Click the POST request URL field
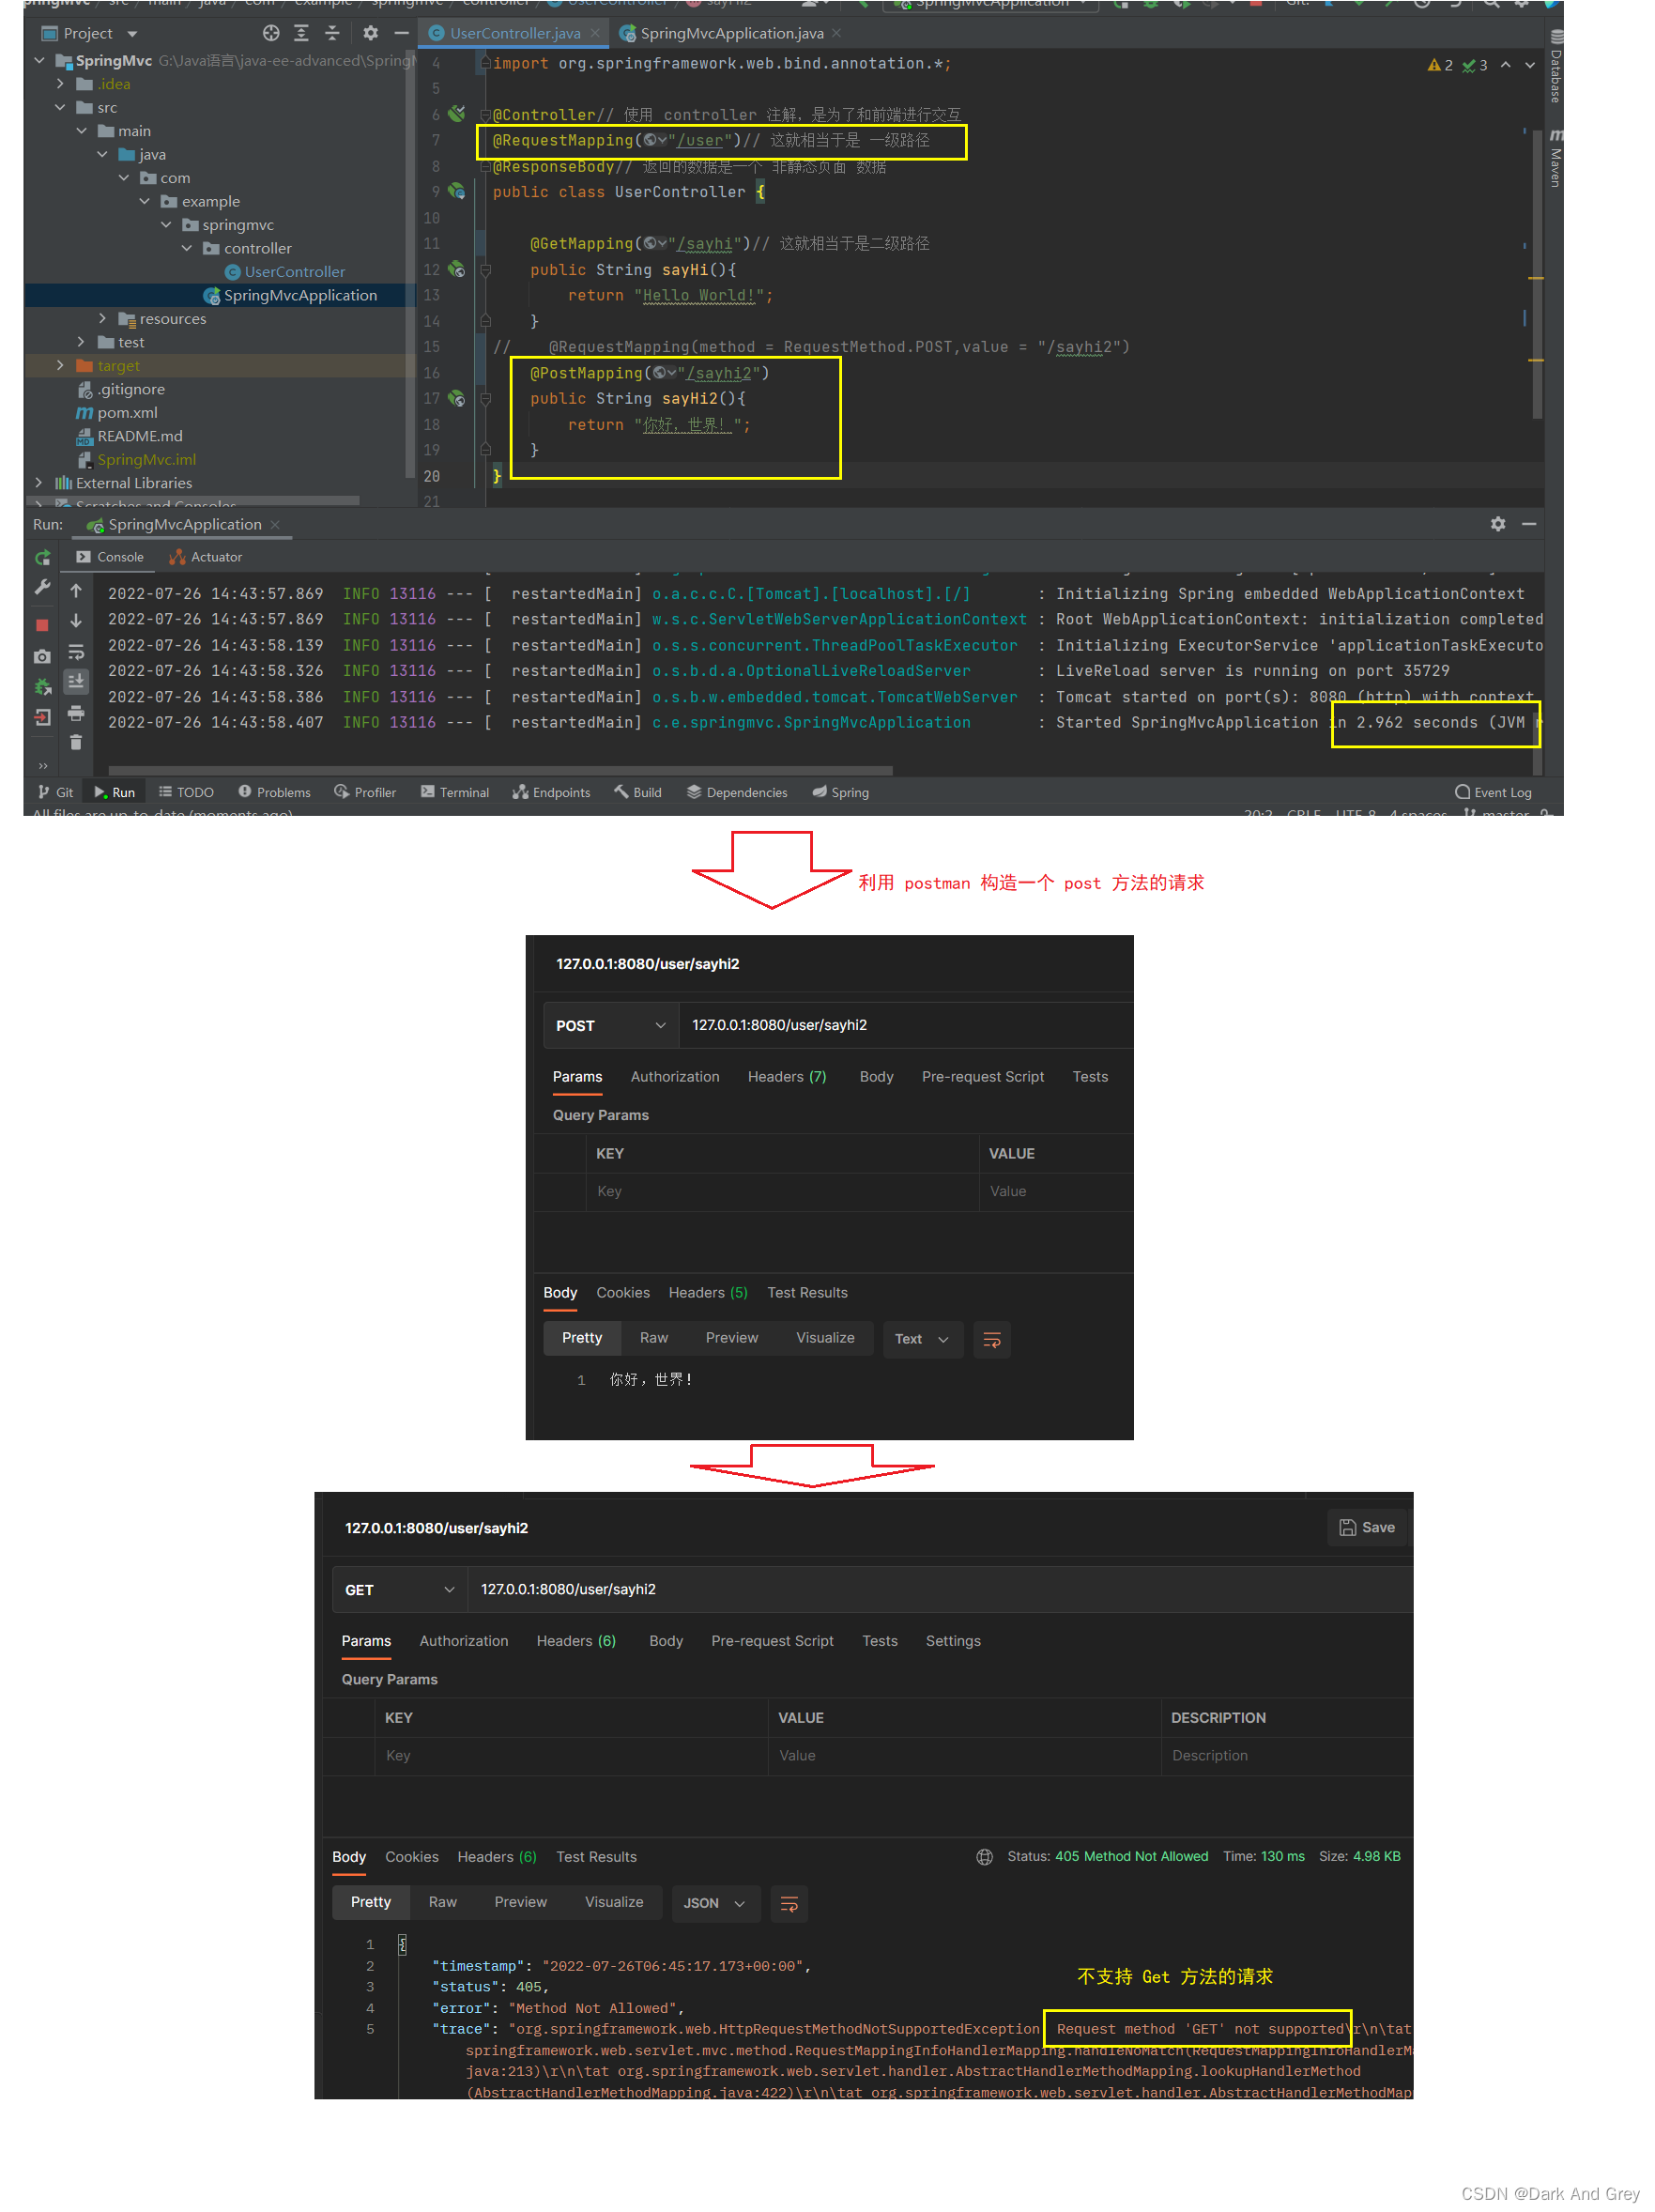This screenshot has width=1655, height=2212. pyautogui.click(x=905, y=1025)
